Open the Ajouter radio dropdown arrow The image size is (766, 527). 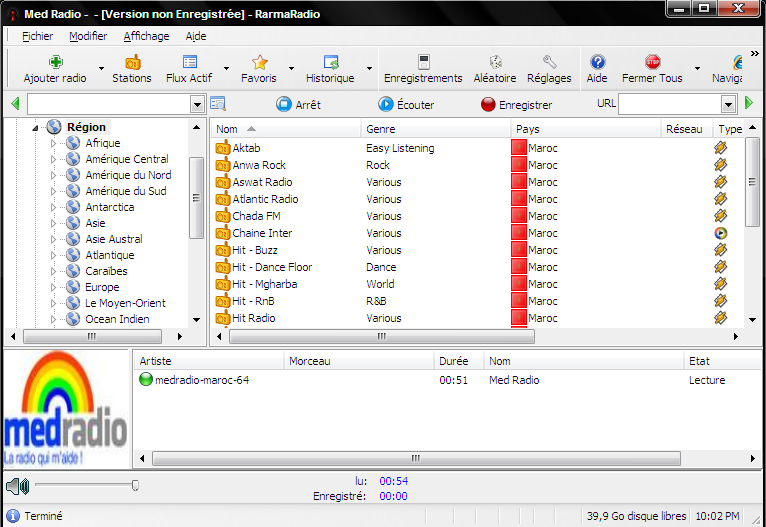101,68
